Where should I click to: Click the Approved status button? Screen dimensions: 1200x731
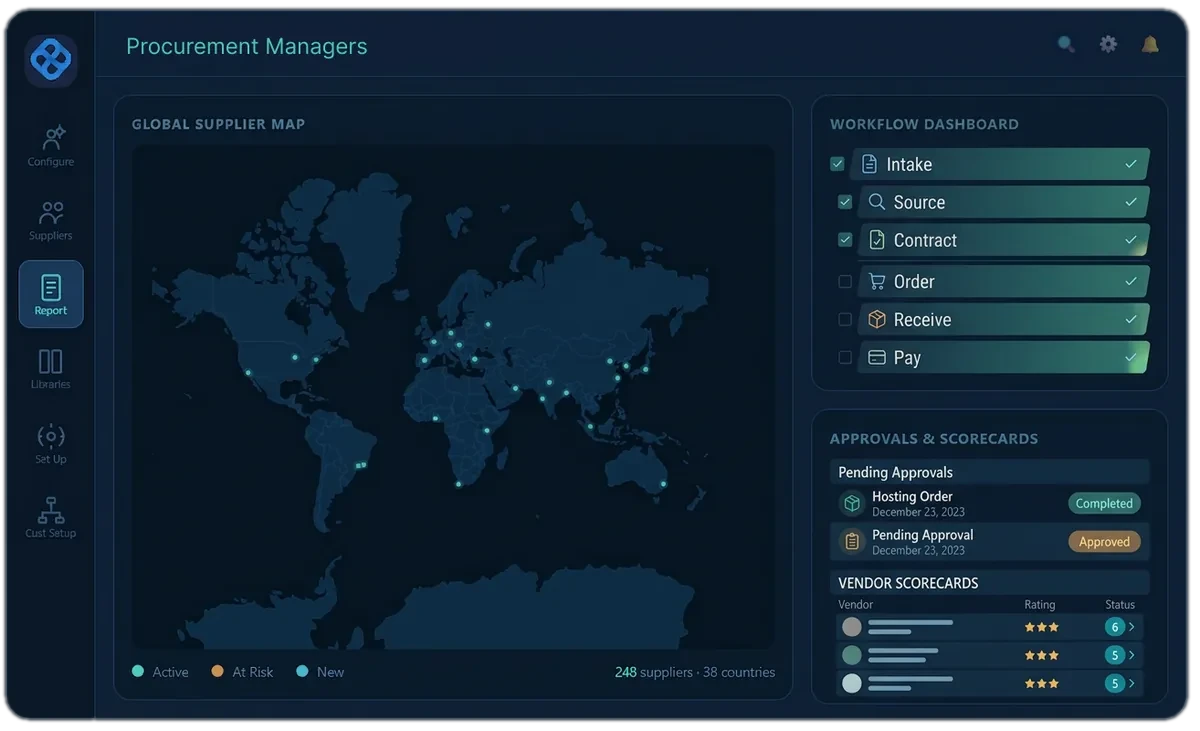coord(1104,541)
